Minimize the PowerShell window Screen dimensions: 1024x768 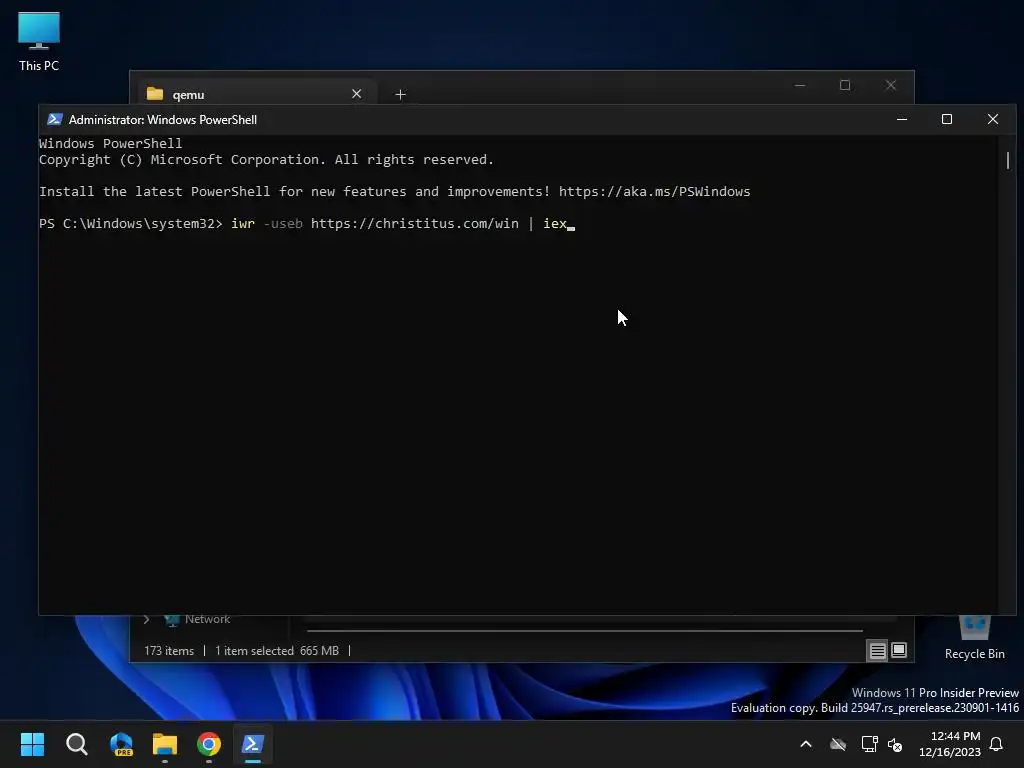click(x=902, y=120)
